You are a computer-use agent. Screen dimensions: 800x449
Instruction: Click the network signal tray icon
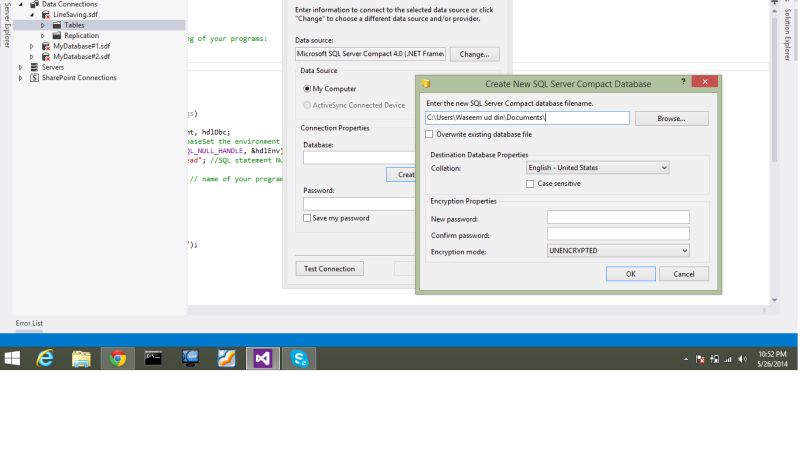pyautogui.click(x=728, y=359)
